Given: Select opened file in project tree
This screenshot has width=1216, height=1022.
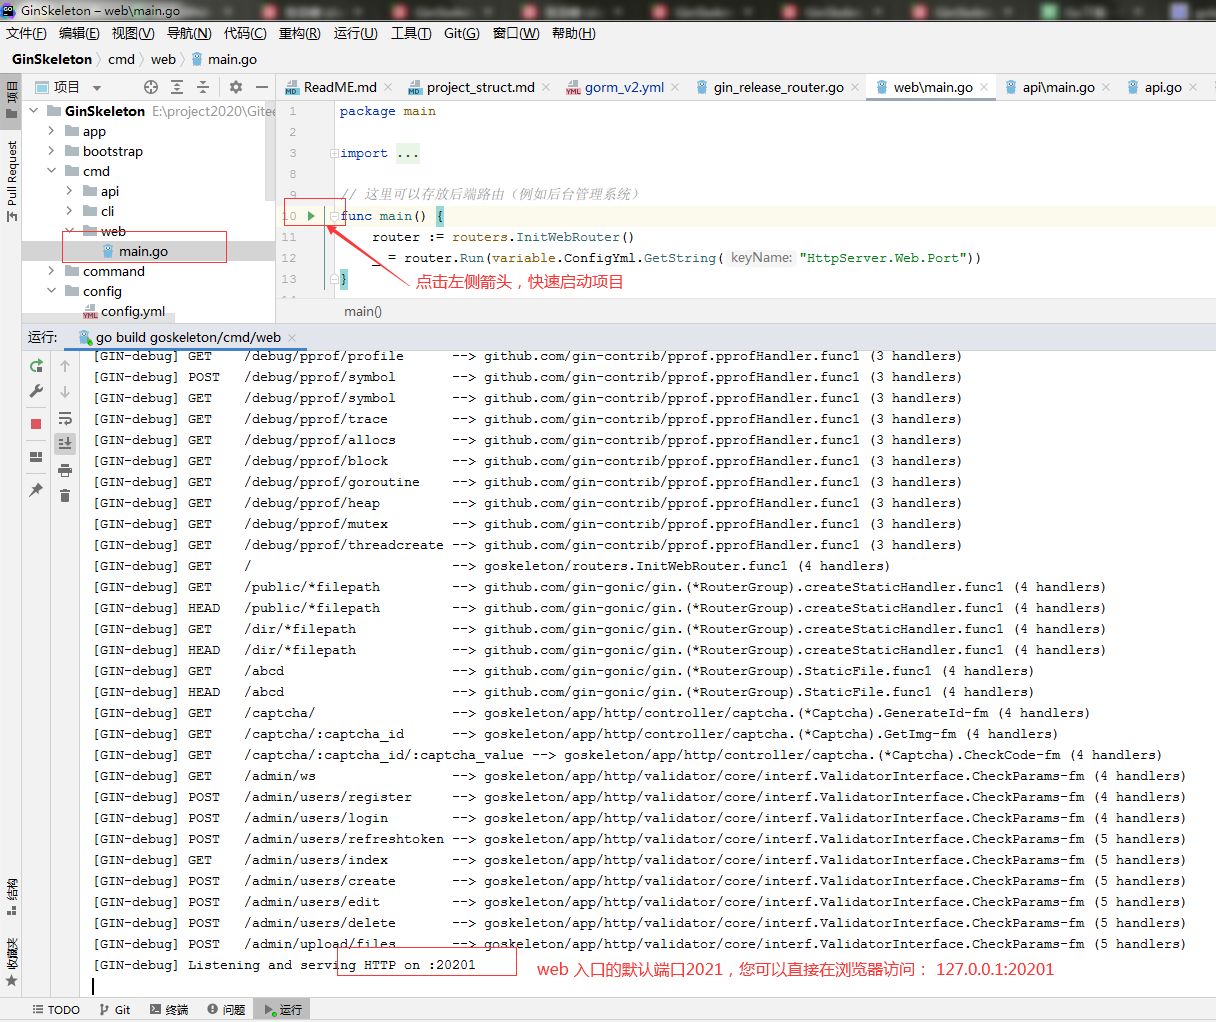Looking at the screenshot, I should [151, 87].
